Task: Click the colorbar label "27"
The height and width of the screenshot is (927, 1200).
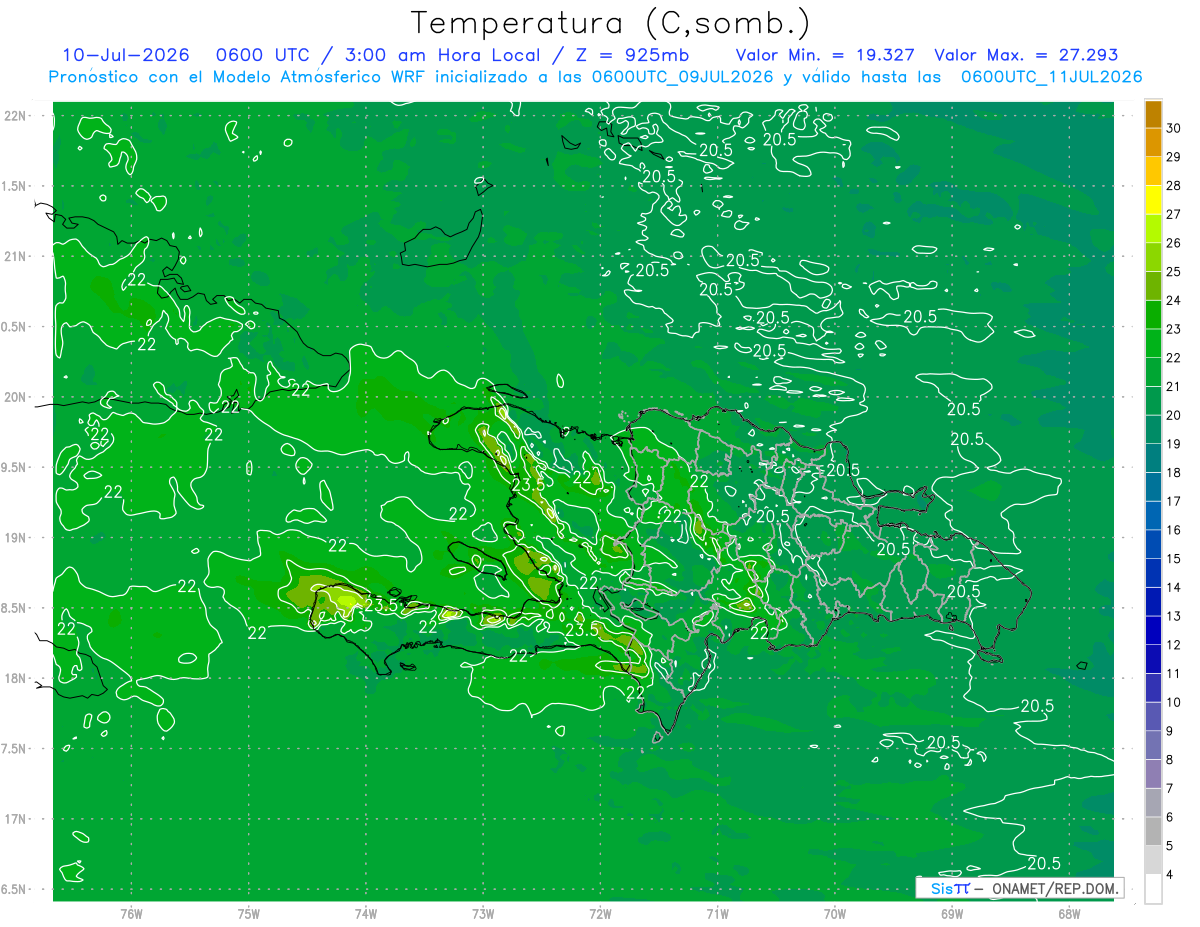Action: tap(1174, 214)
